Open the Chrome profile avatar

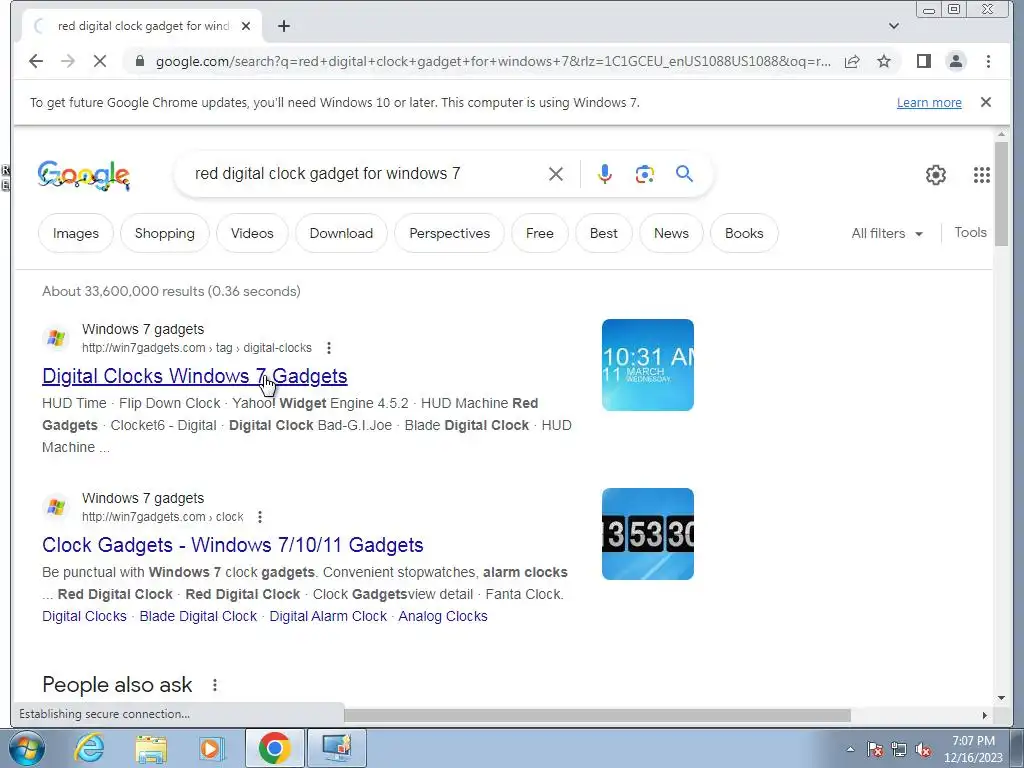click(x=955, y=61)
